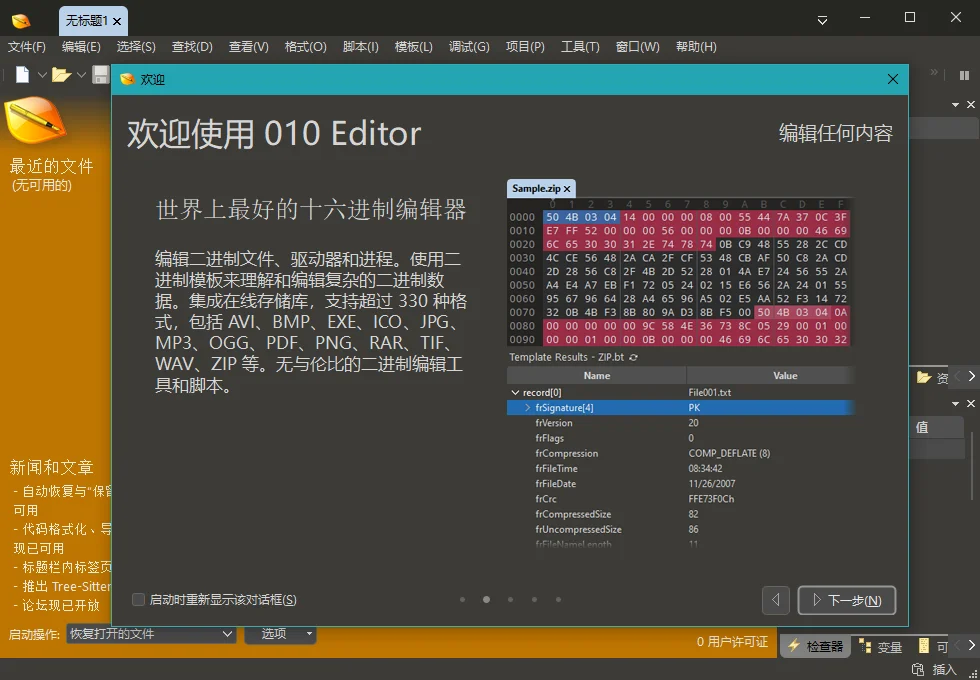Expand the open file dropdown arrow
The width and height of the screenshot is (980, 680).
click(81, 75)
